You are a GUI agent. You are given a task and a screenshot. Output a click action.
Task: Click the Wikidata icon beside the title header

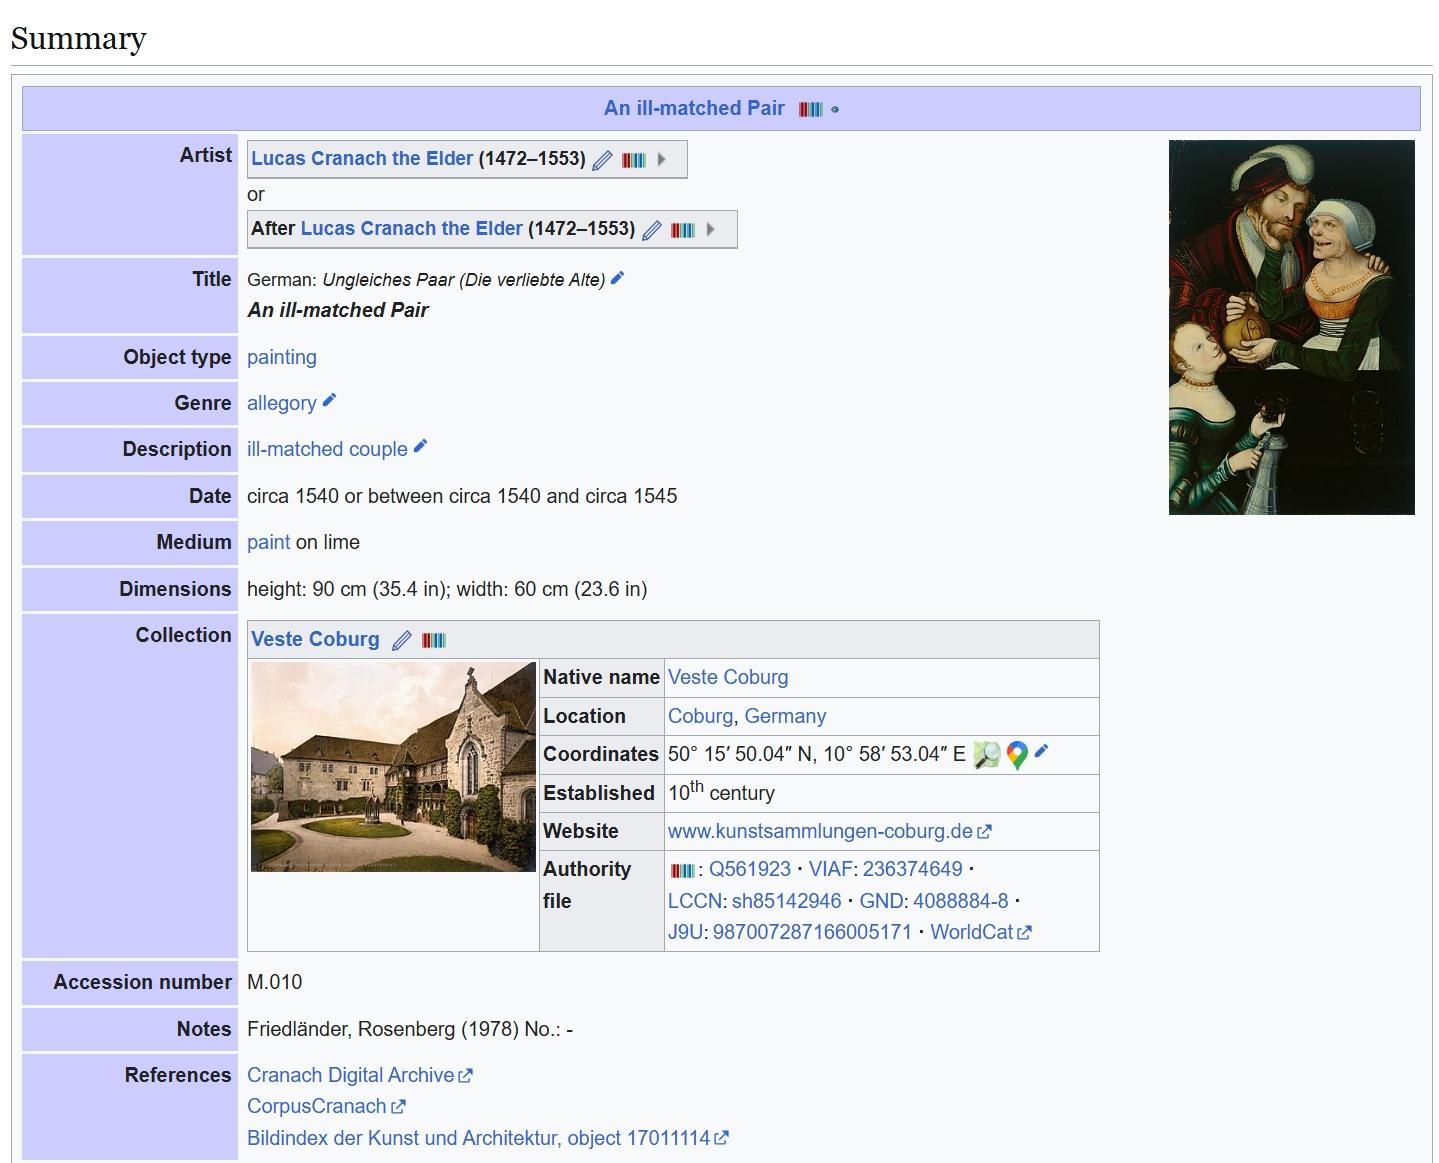[810, 109]
